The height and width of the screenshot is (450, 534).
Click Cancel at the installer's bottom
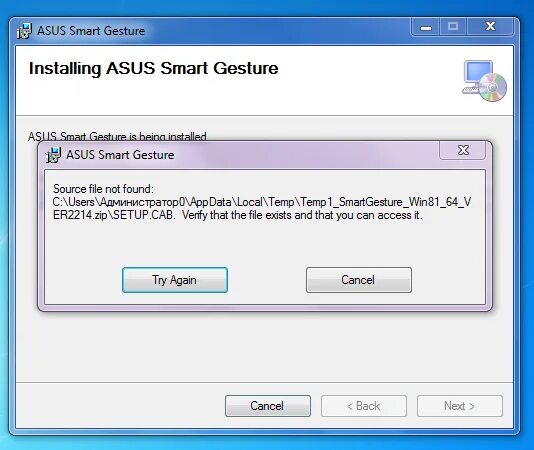click(x=268, y=406)
